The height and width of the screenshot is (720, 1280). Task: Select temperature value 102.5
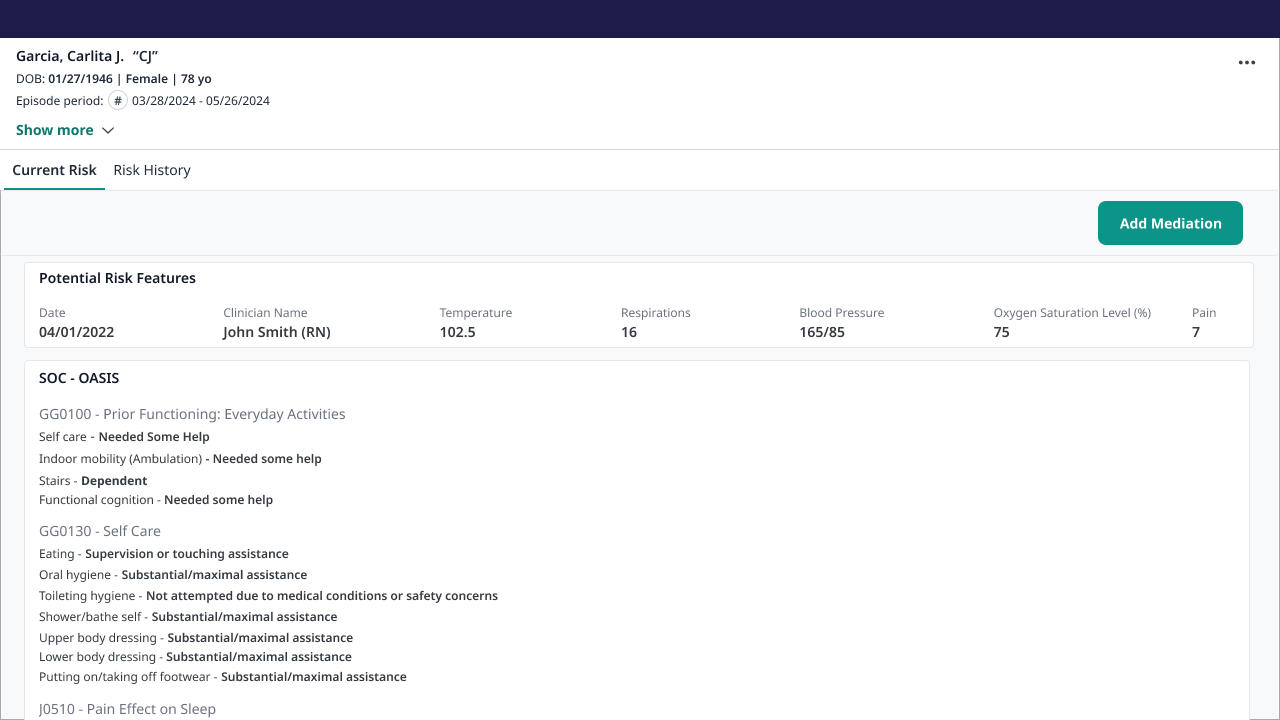[x=457, y=332]
